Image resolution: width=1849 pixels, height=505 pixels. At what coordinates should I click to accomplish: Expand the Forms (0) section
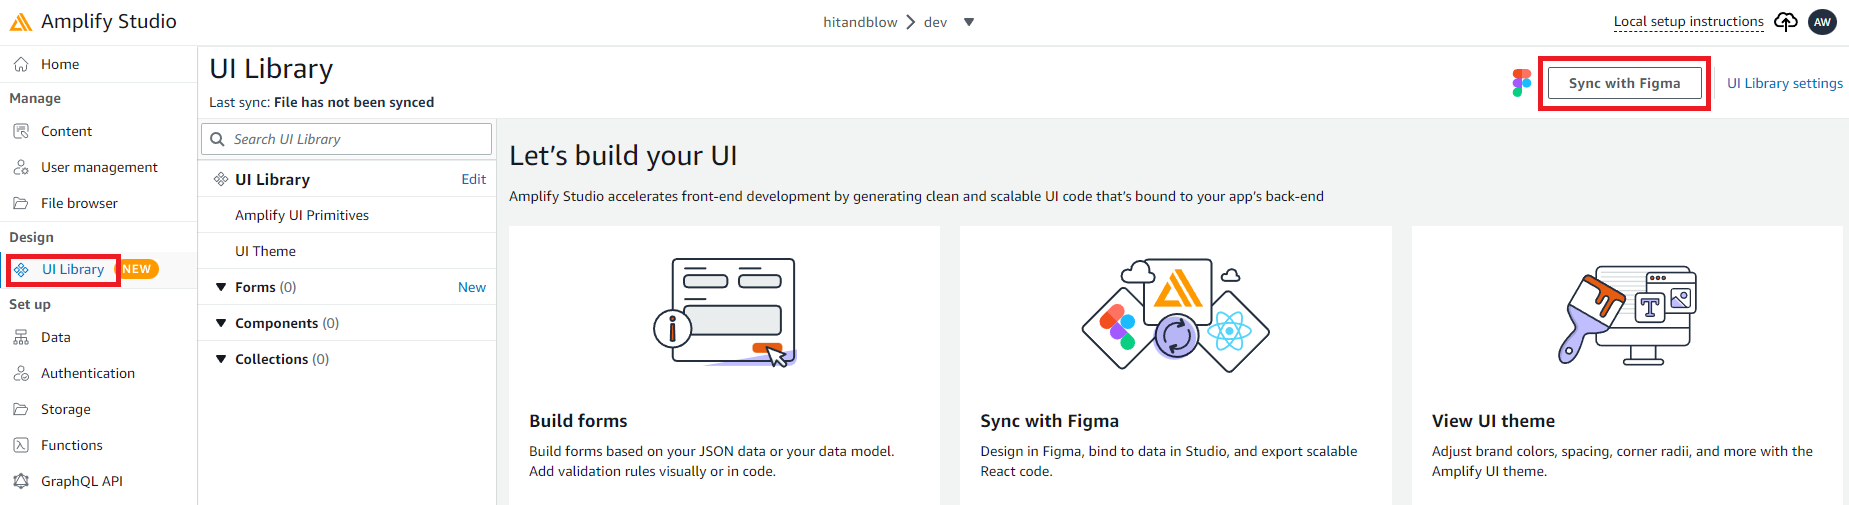click(x=221, y=287)
